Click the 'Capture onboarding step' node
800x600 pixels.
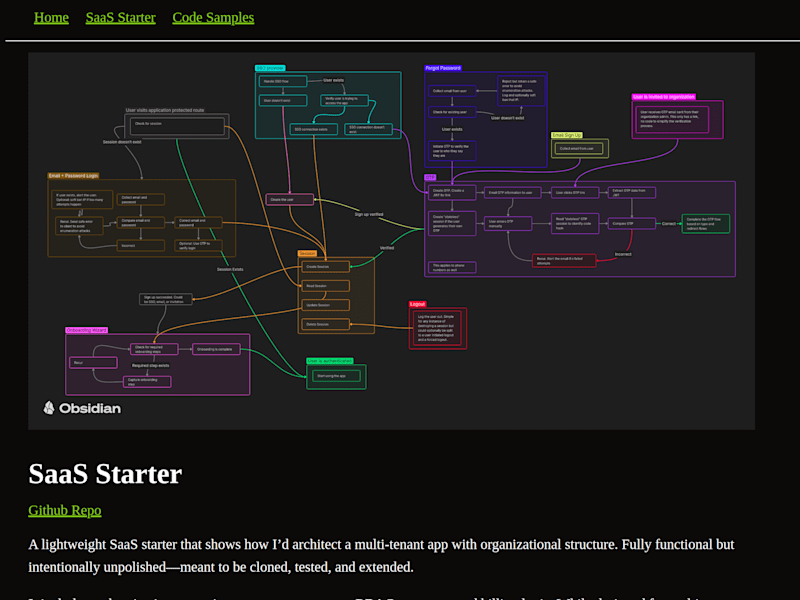(x=147, y=382)
